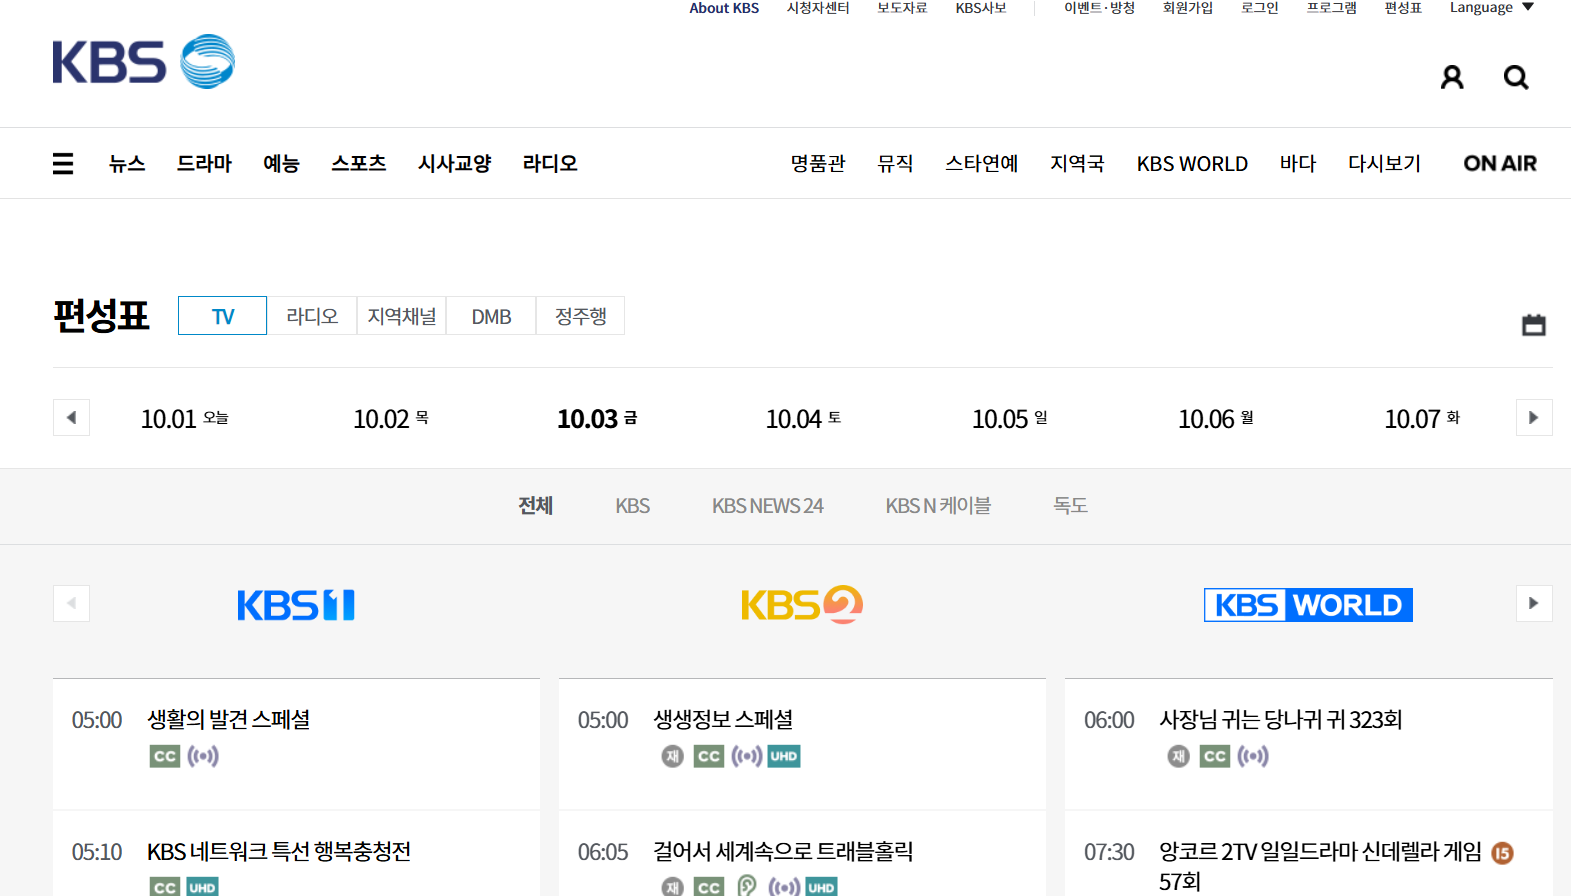Open the calendar icon beside 편성표

[1534, 325]
